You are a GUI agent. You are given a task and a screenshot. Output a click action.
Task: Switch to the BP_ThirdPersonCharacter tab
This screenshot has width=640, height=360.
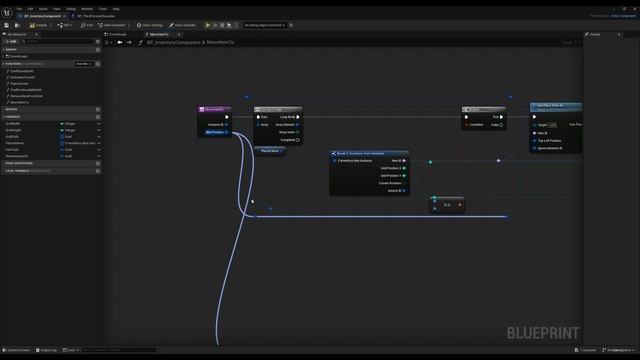pos(93,16)
